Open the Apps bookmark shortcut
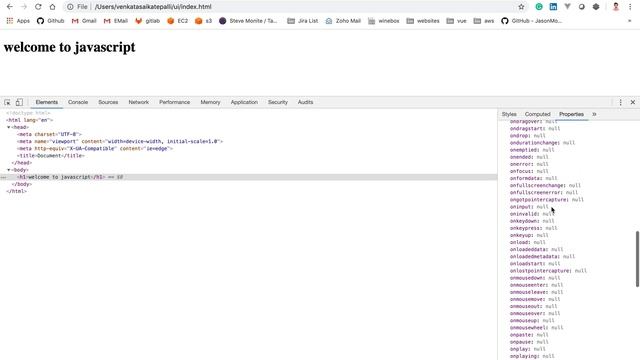The image size is (640, 360). [x=18, y=21]
